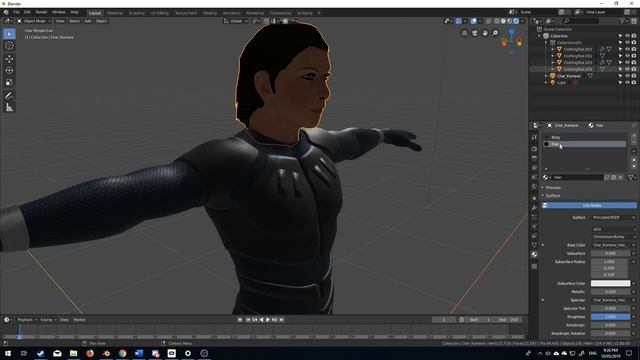This screenshot has height=360, width=640.
Task: Hide ClothingTest.001 with its eye icon
Action: click(627, 49)
